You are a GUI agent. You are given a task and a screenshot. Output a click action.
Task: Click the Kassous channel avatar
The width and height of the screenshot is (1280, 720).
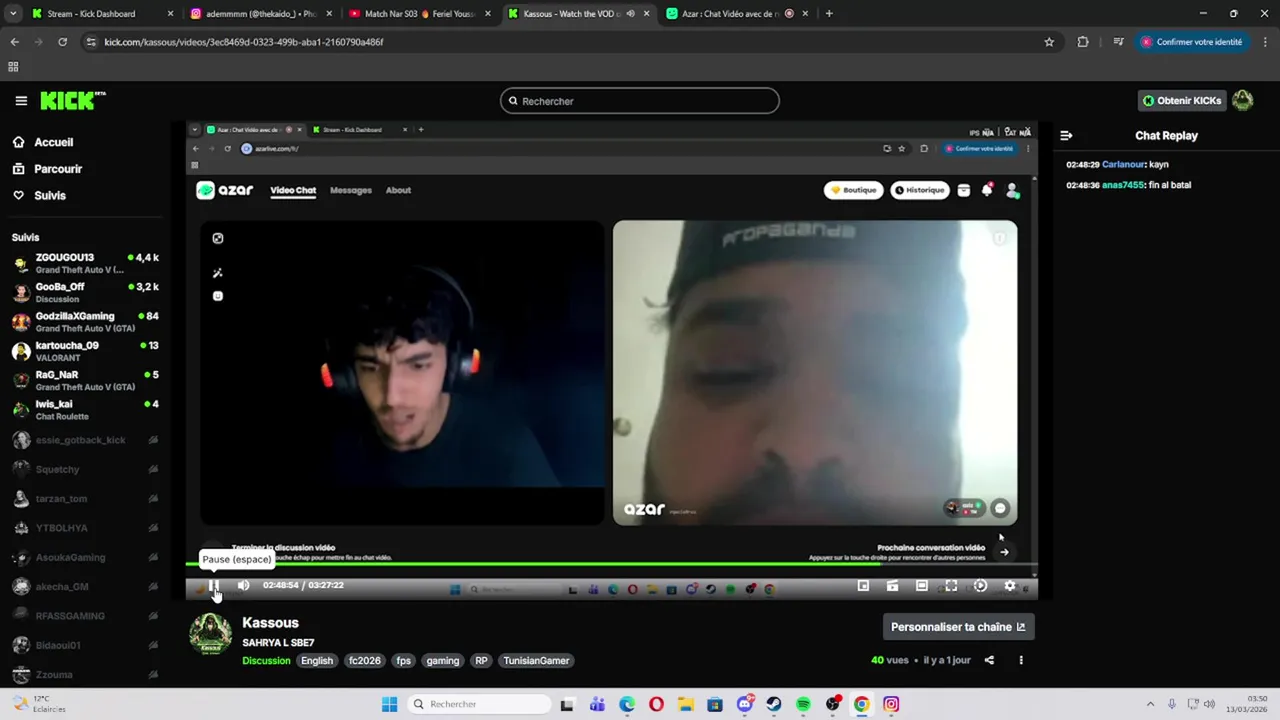tap(210, 634)
